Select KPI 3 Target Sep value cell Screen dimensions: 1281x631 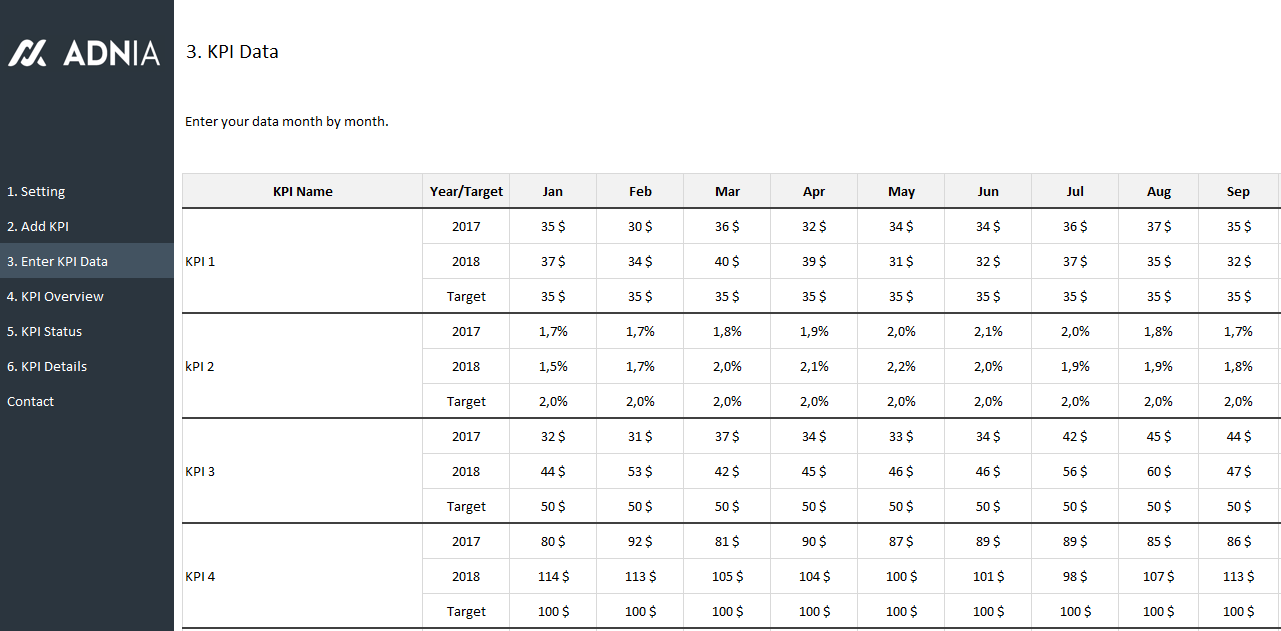[1238, 507]
